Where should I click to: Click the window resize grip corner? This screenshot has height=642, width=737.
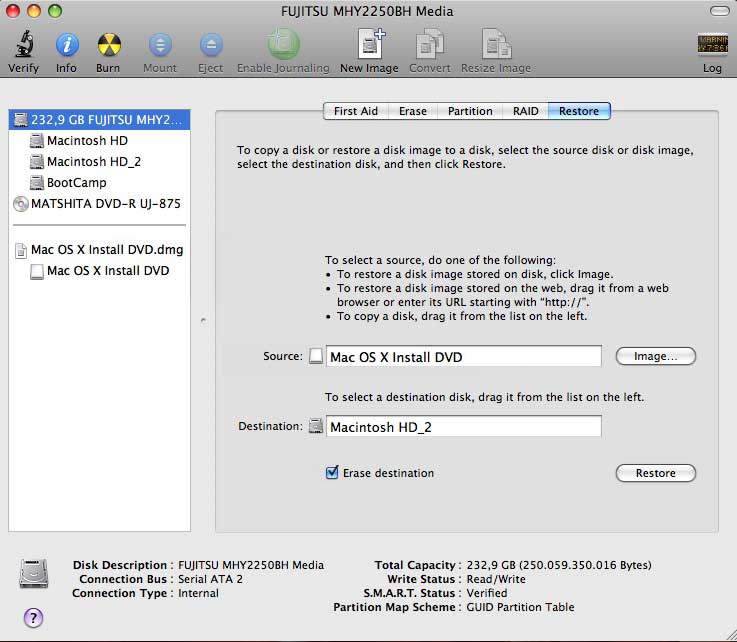point(729,634)
